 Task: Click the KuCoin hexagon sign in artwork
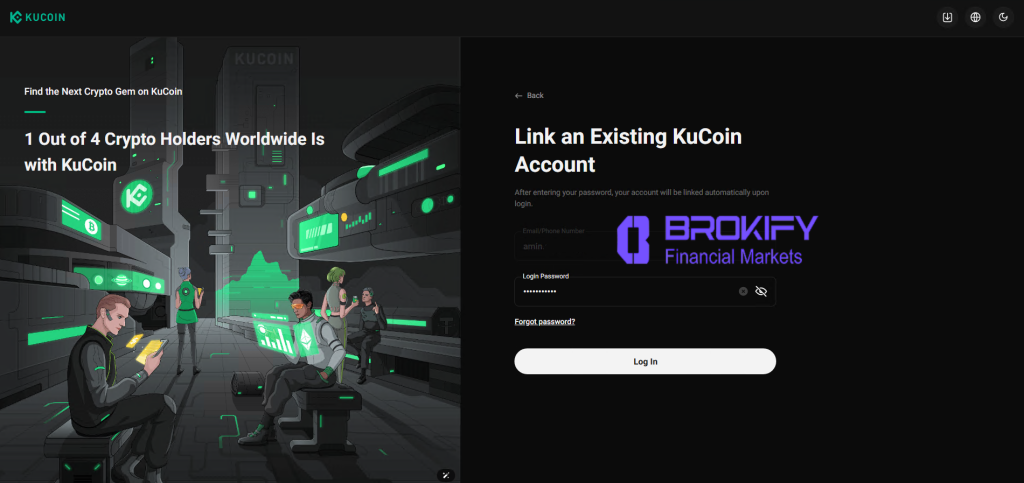point(136,195)
